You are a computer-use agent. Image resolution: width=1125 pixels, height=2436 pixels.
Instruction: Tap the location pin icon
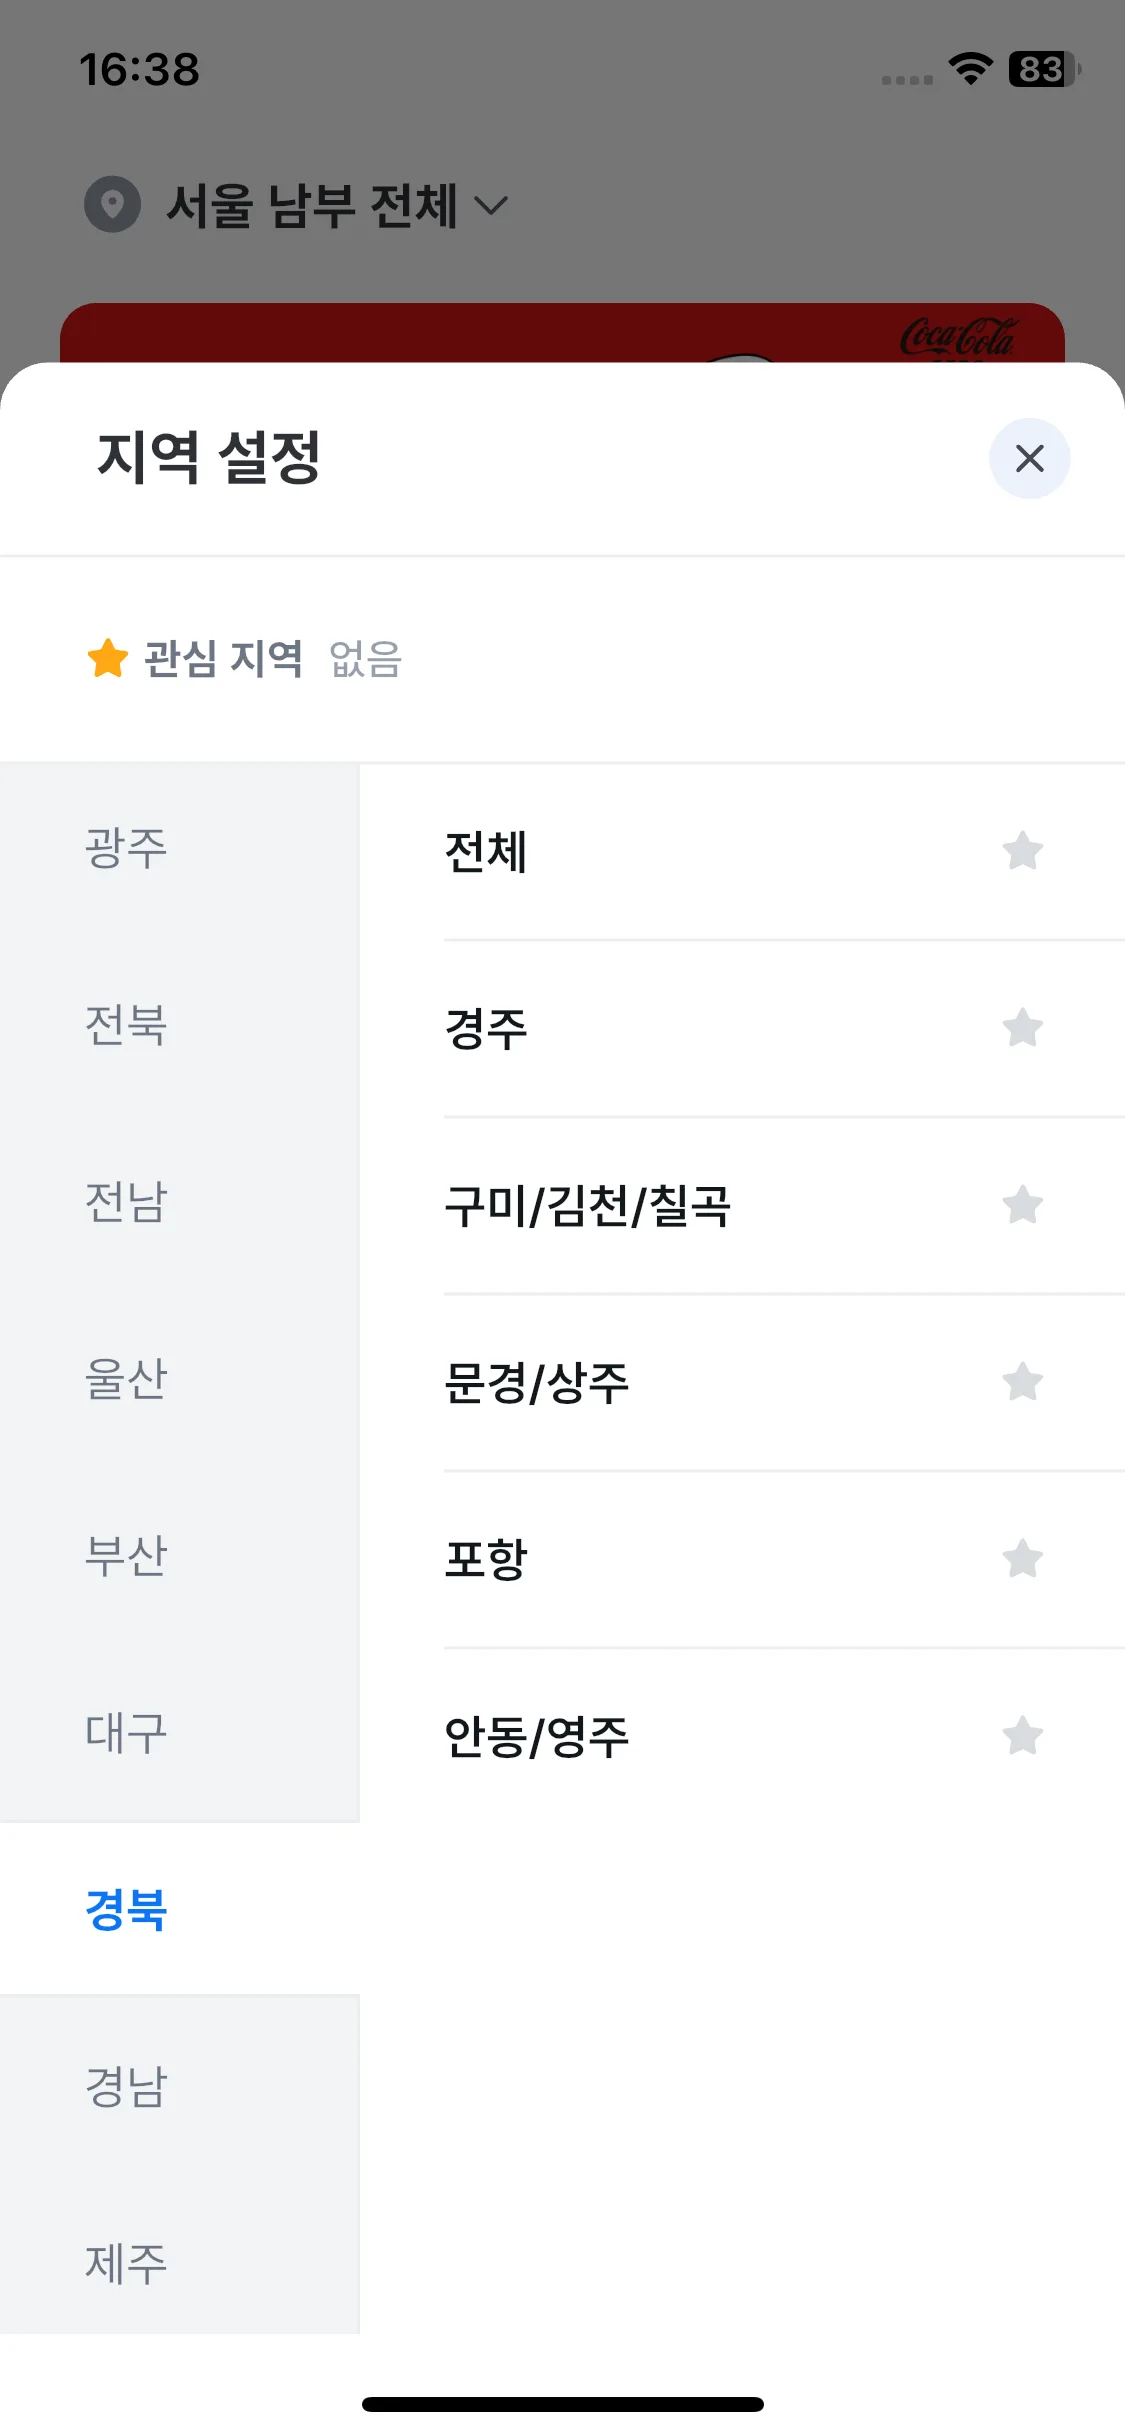pyautogui.click(x=113, y=205)
